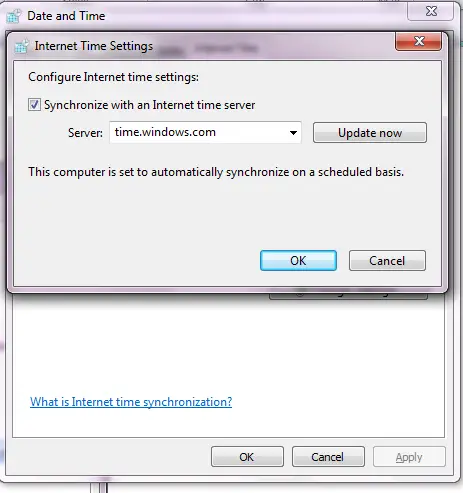Uncheck Synchronize with an Internet time server
This screenshot has width=463, height=493.
34,105
